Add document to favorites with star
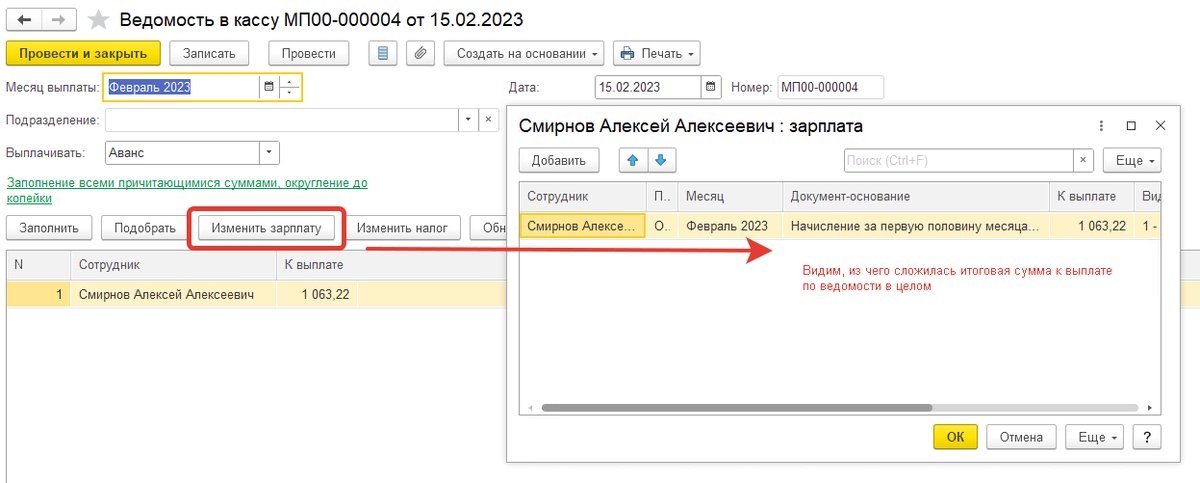 [97, 19]
